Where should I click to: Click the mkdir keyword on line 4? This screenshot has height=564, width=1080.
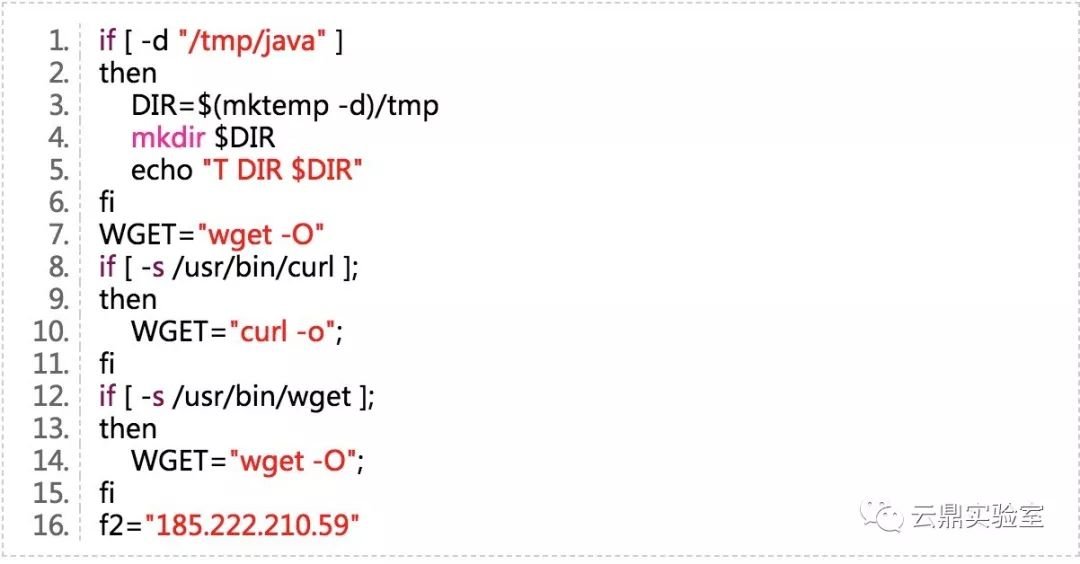[168, 138]
